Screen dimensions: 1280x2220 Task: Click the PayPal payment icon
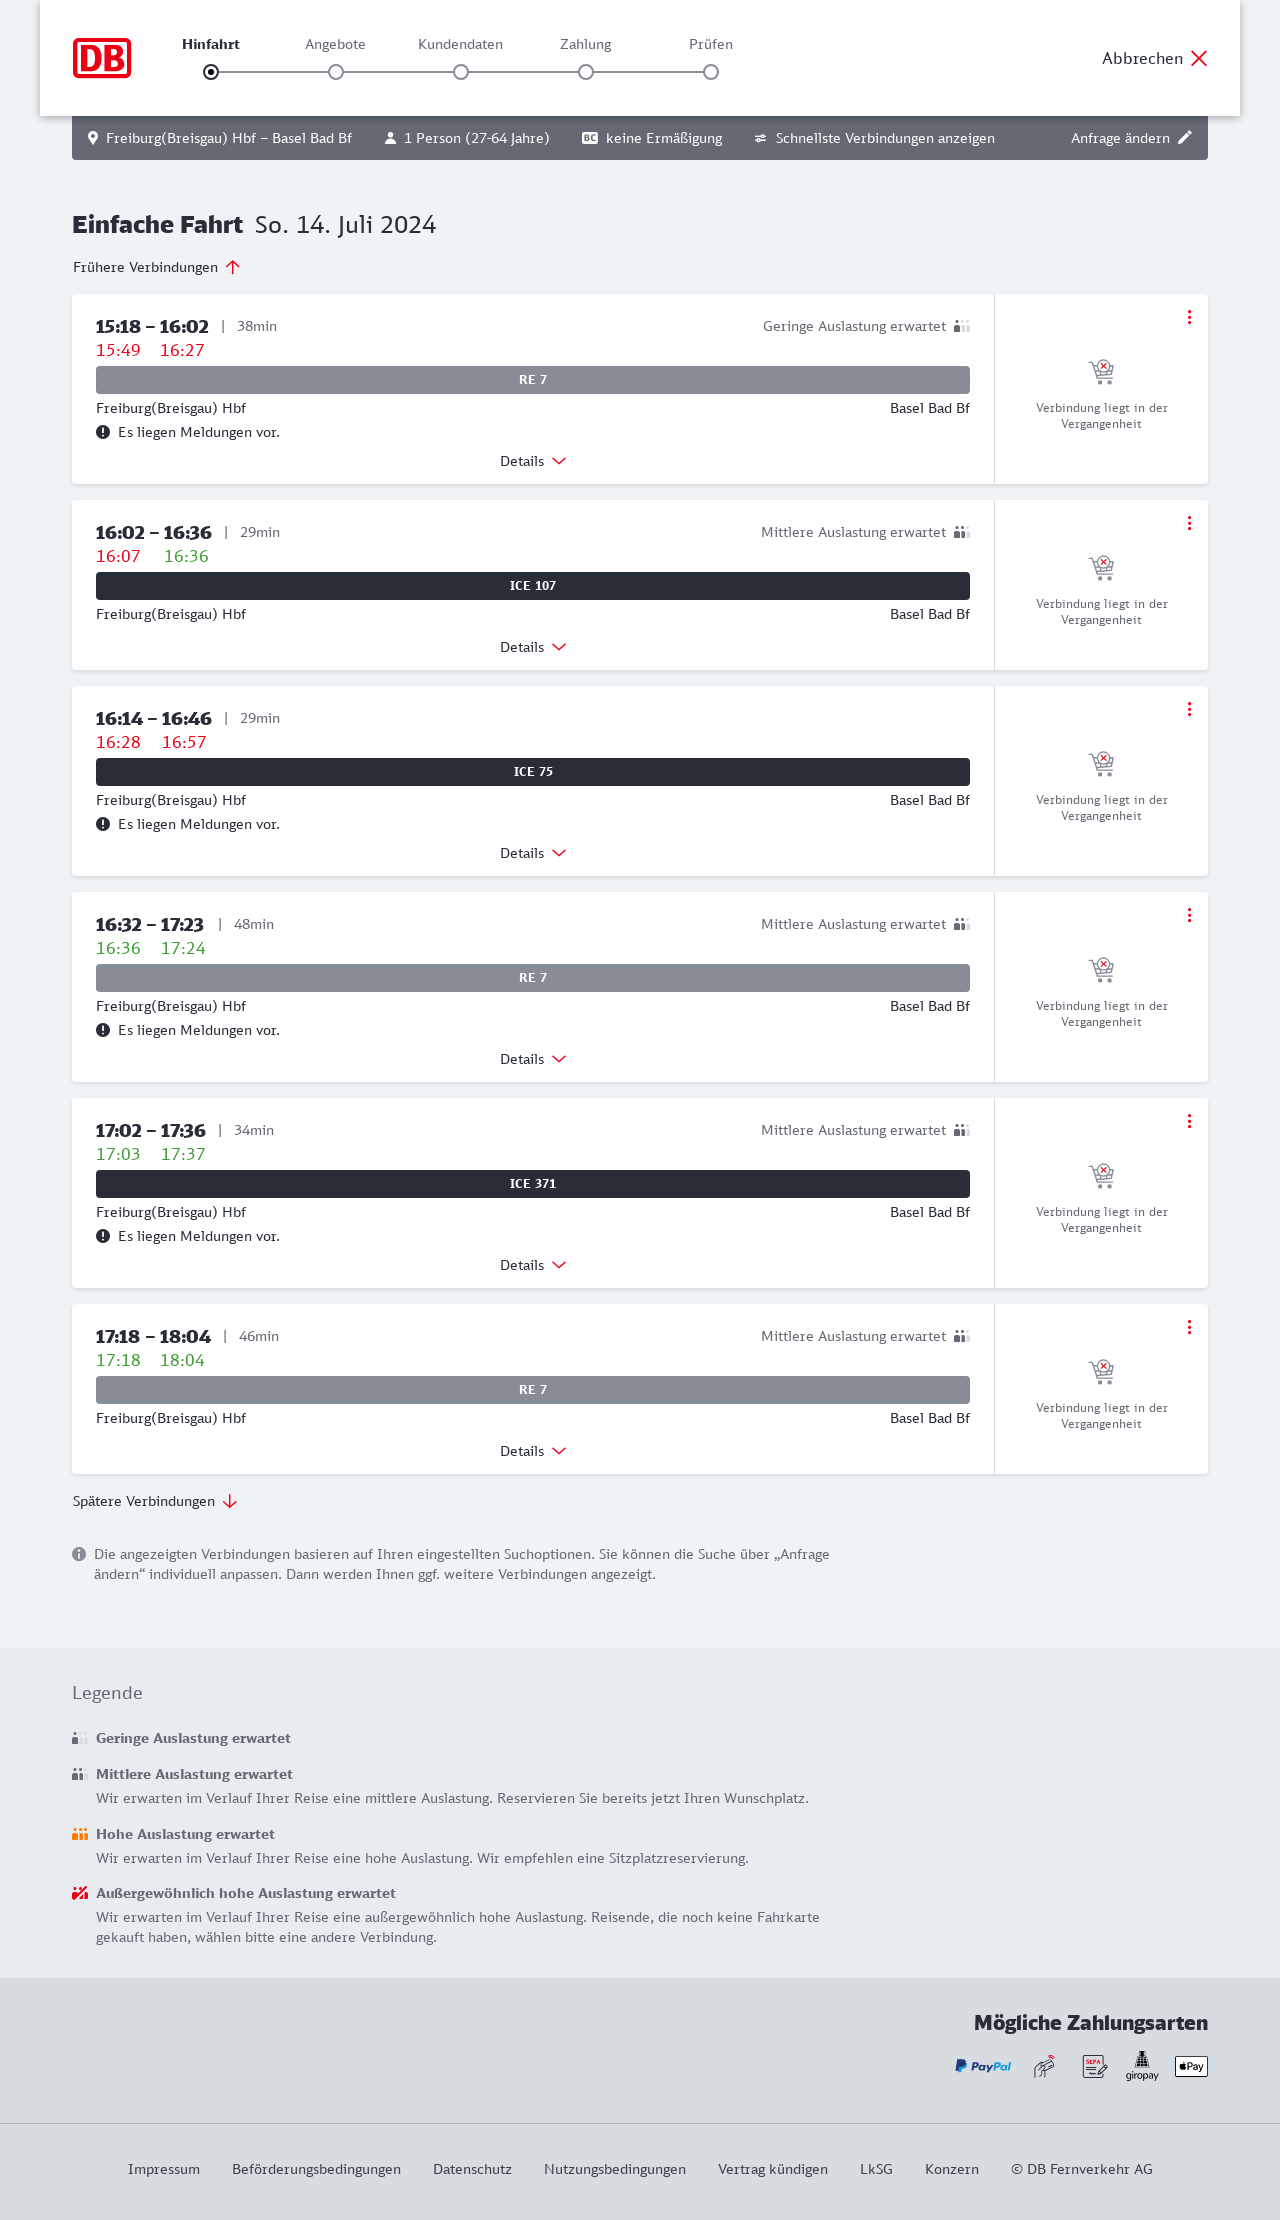pos(983,2066)
